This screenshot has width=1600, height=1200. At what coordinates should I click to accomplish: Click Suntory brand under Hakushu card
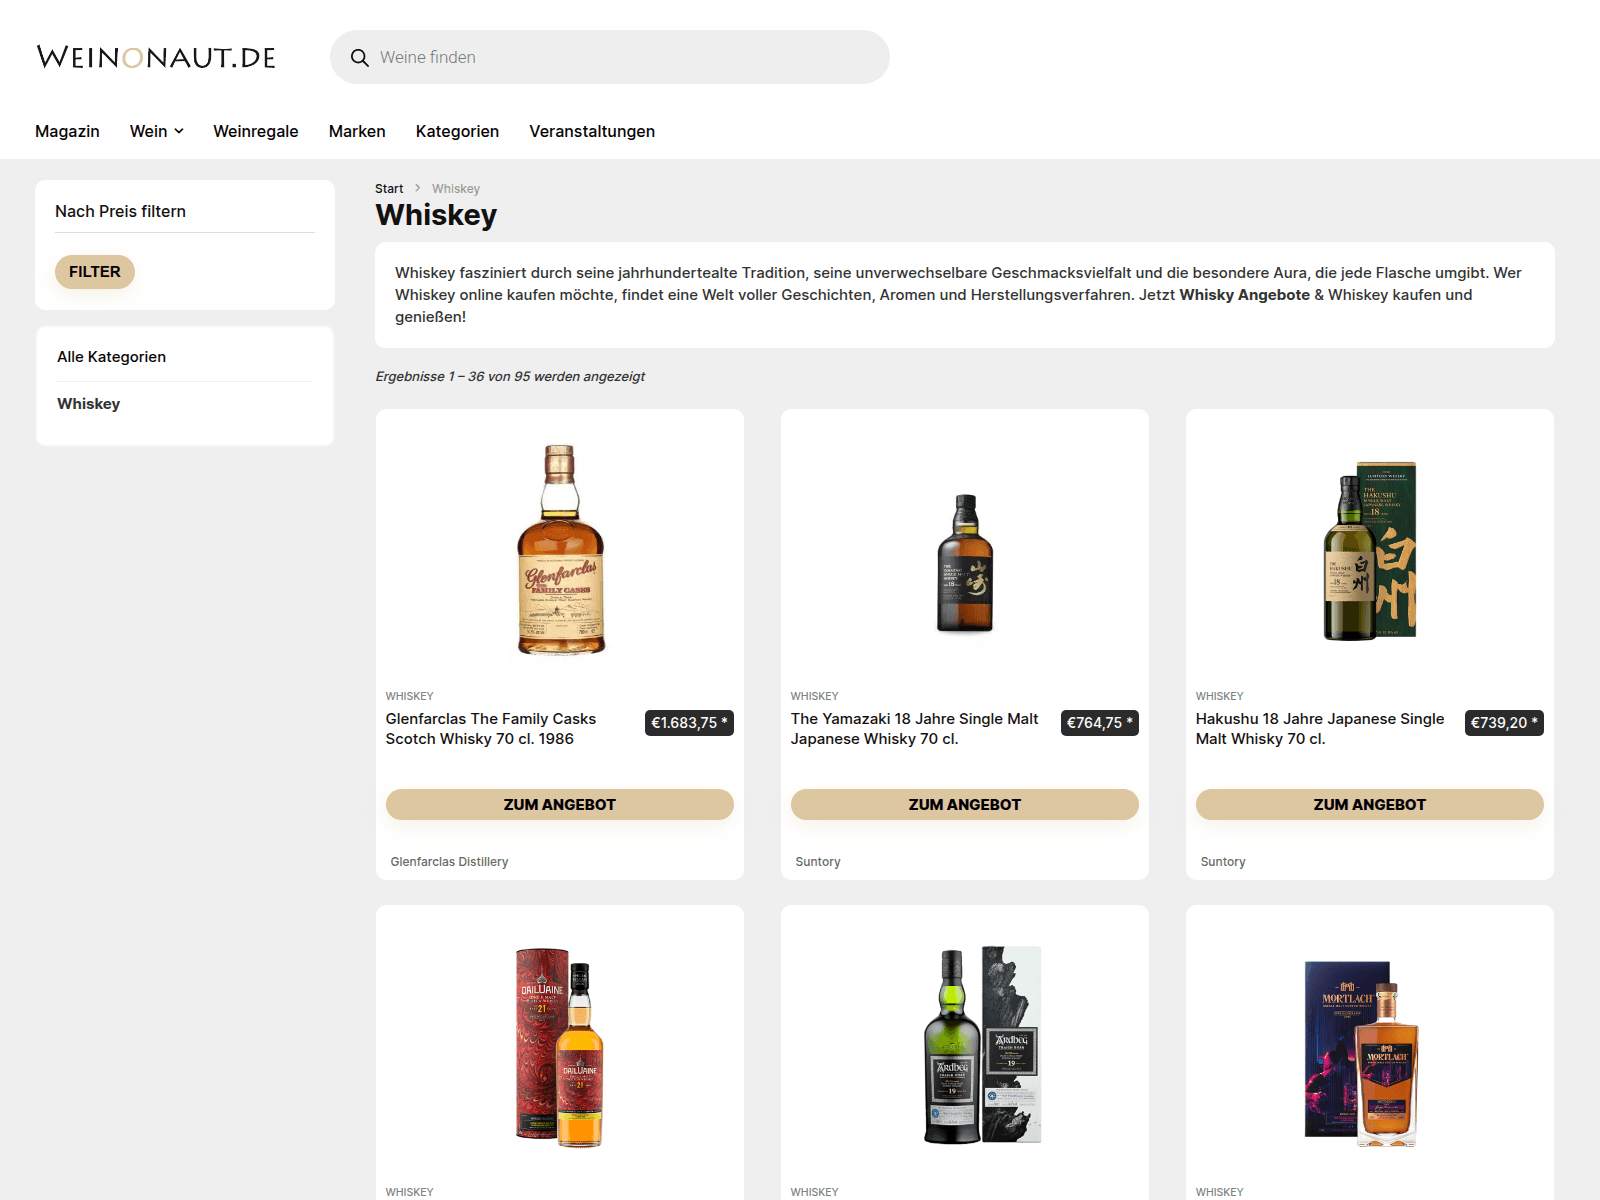coord(1223,862)
